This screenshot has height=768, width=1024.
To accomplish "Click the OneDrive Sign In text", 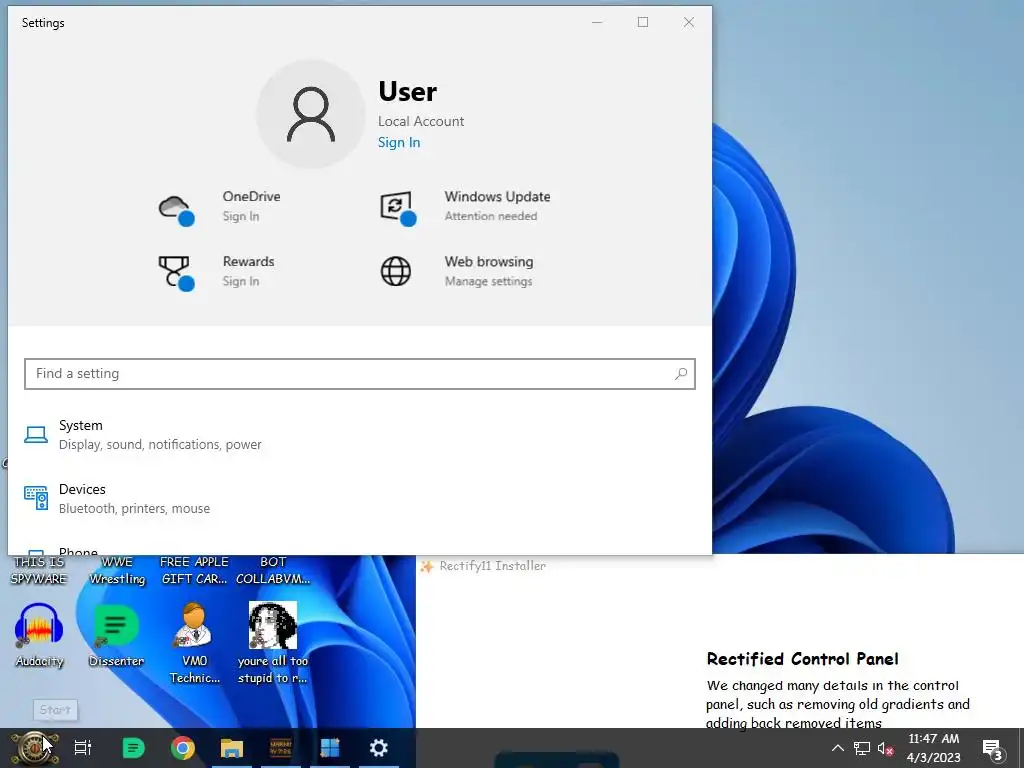I will coord(240,216).
